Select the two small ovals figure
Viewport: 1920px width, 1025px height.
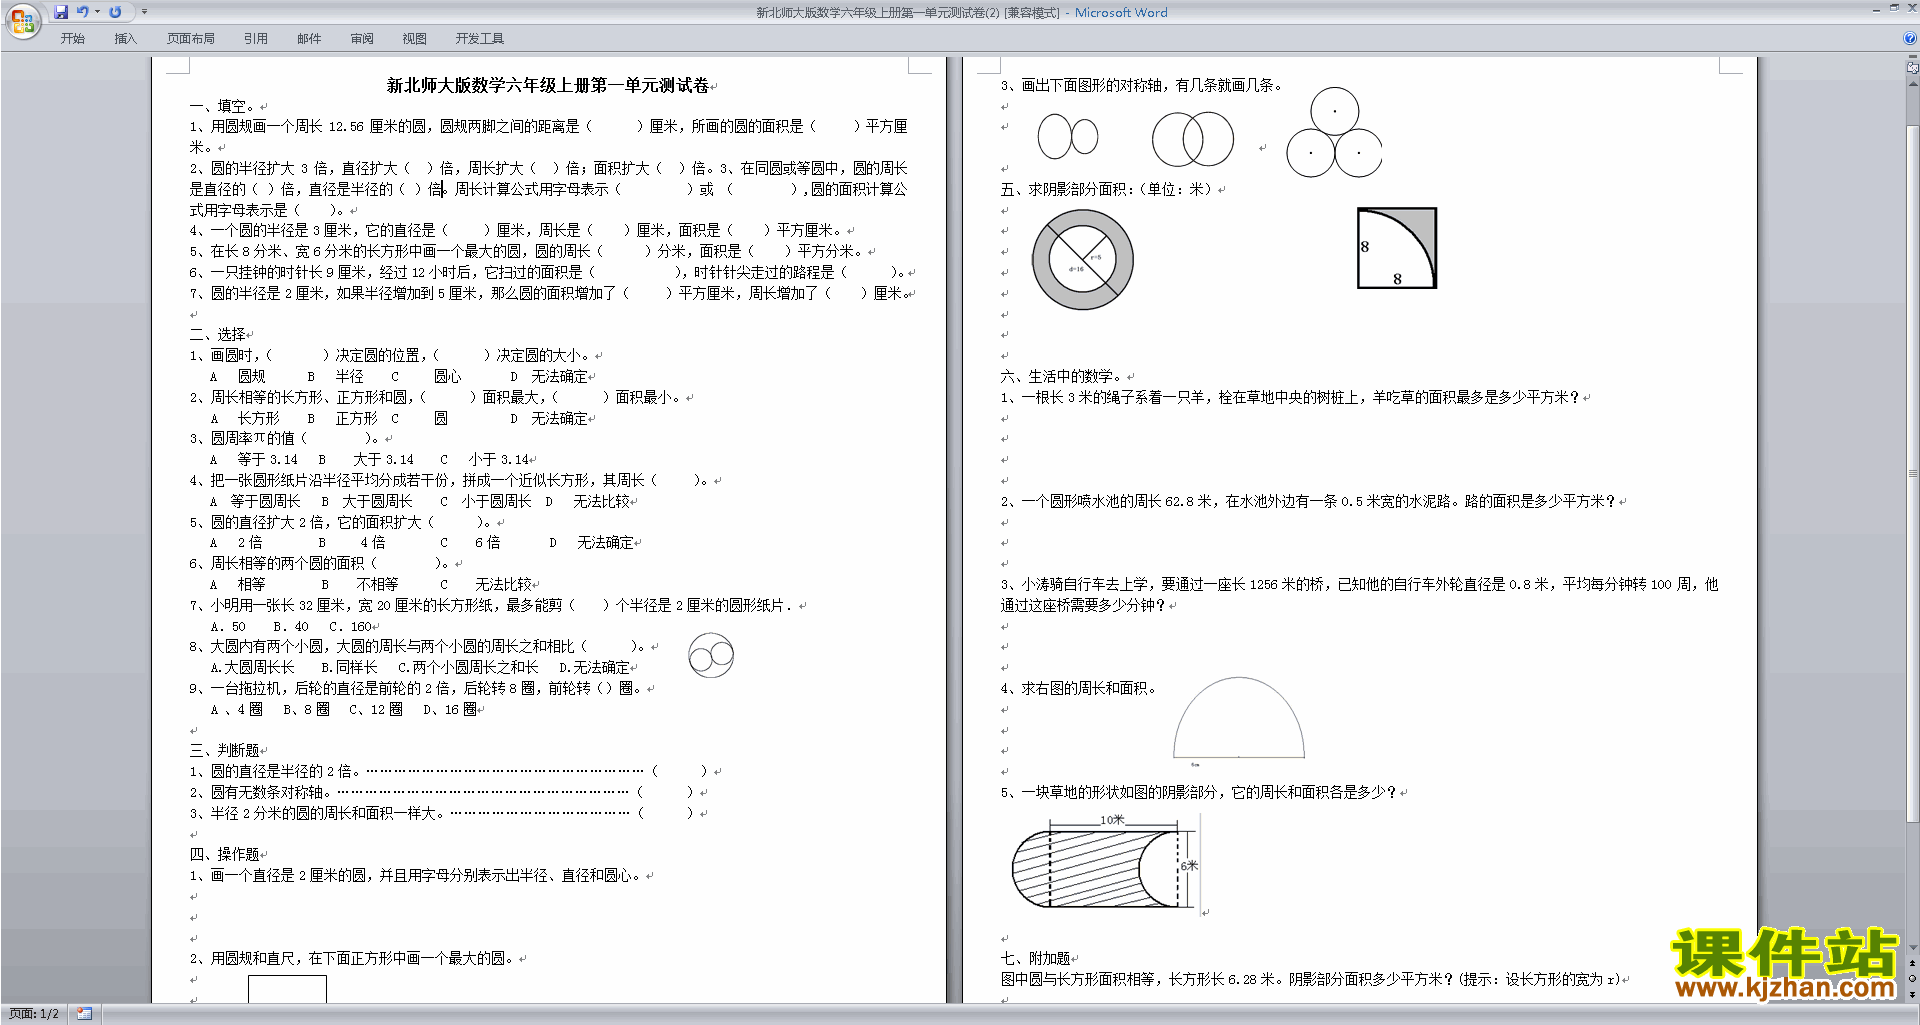point(1067,137)
